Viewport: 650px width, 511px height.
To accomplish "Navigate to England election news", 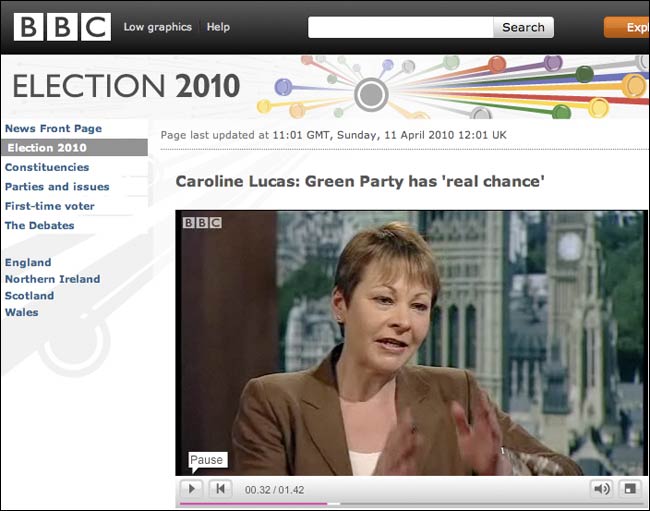I will 28,263.
